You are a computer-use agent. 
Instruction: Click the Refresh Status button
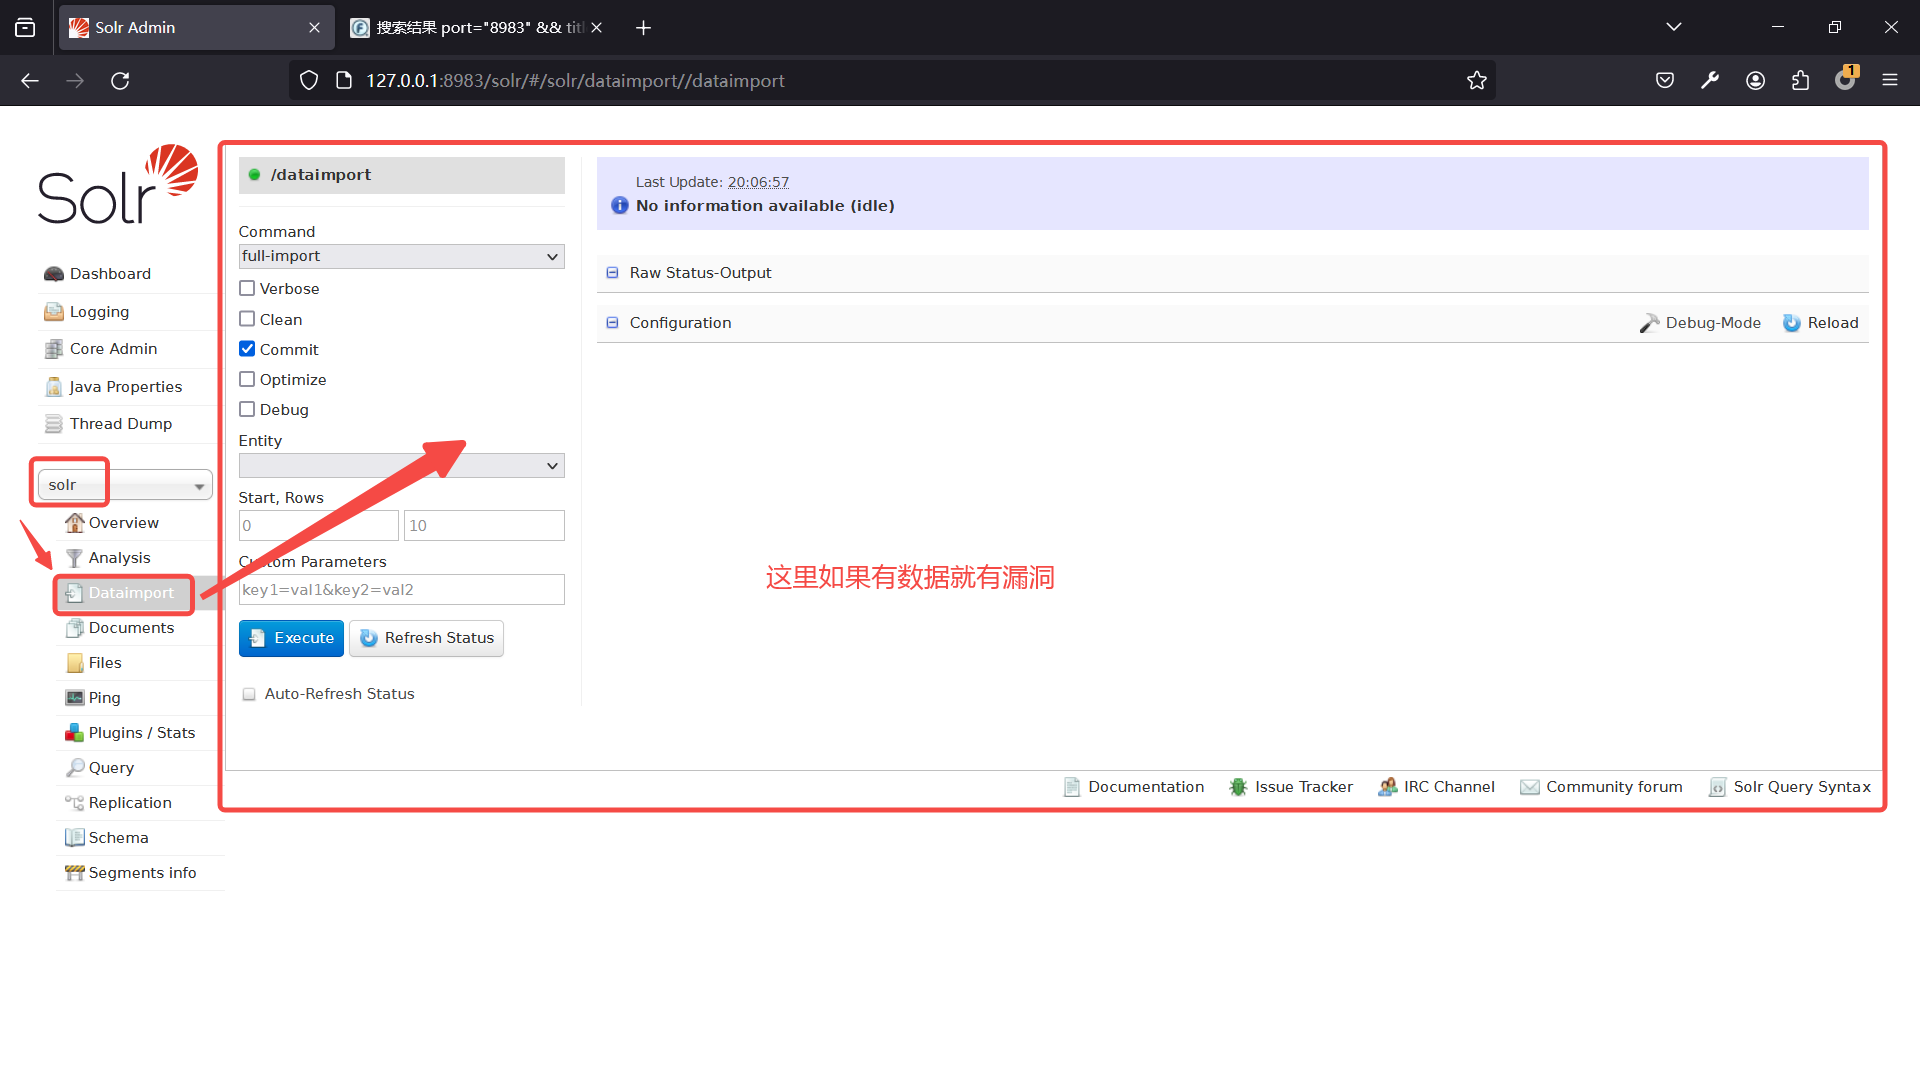(426, 638)
